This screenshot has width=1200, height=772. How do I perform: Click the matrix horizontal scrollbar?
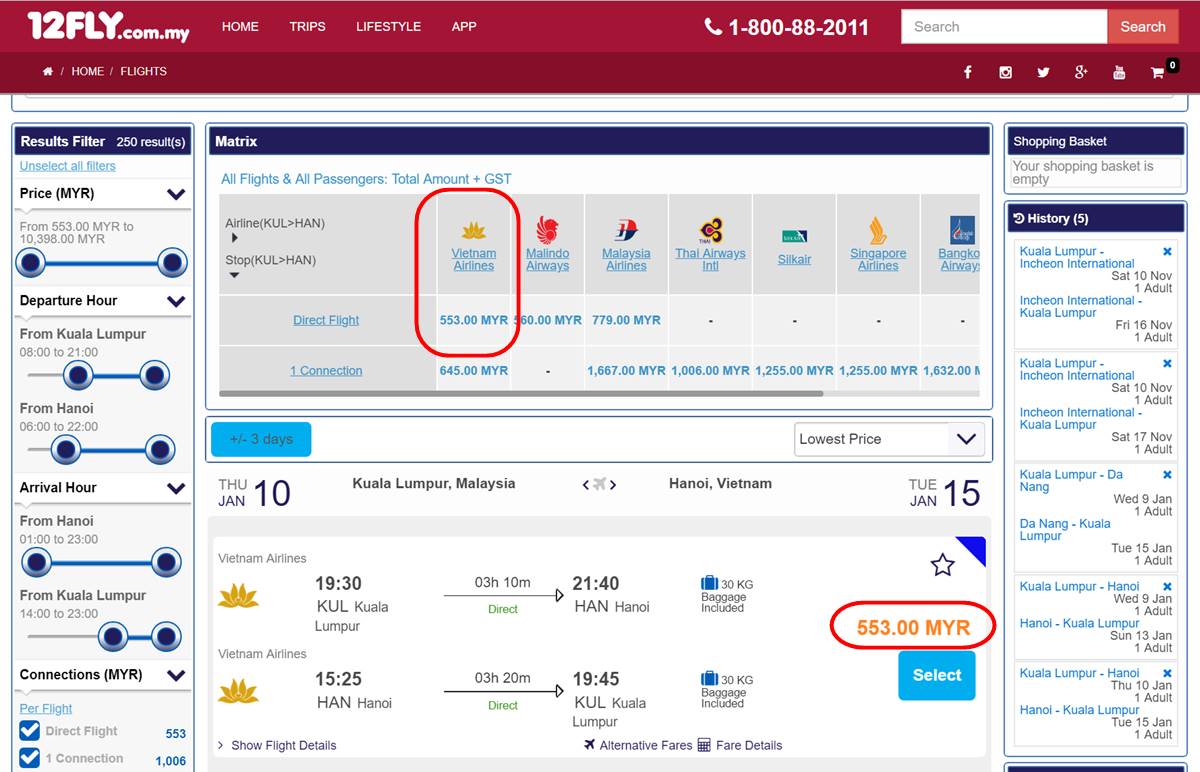tap(521, 394)
